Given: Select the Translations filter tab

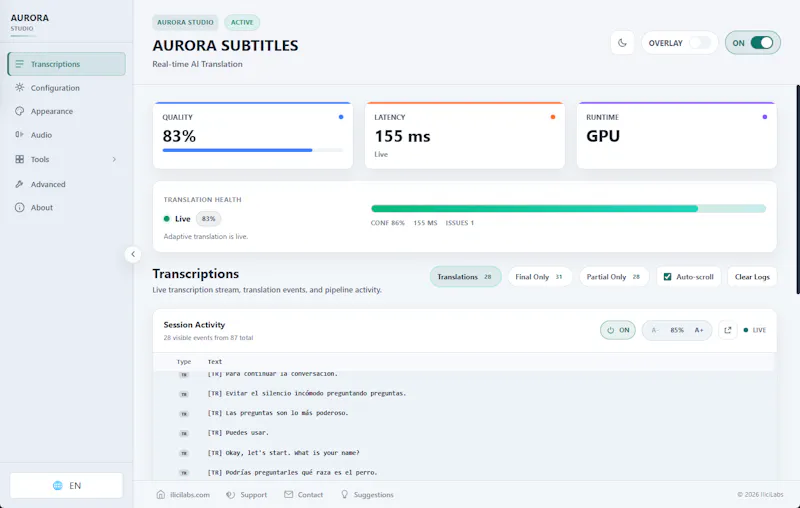Looking at the screenshot, I should pos(465,277).
